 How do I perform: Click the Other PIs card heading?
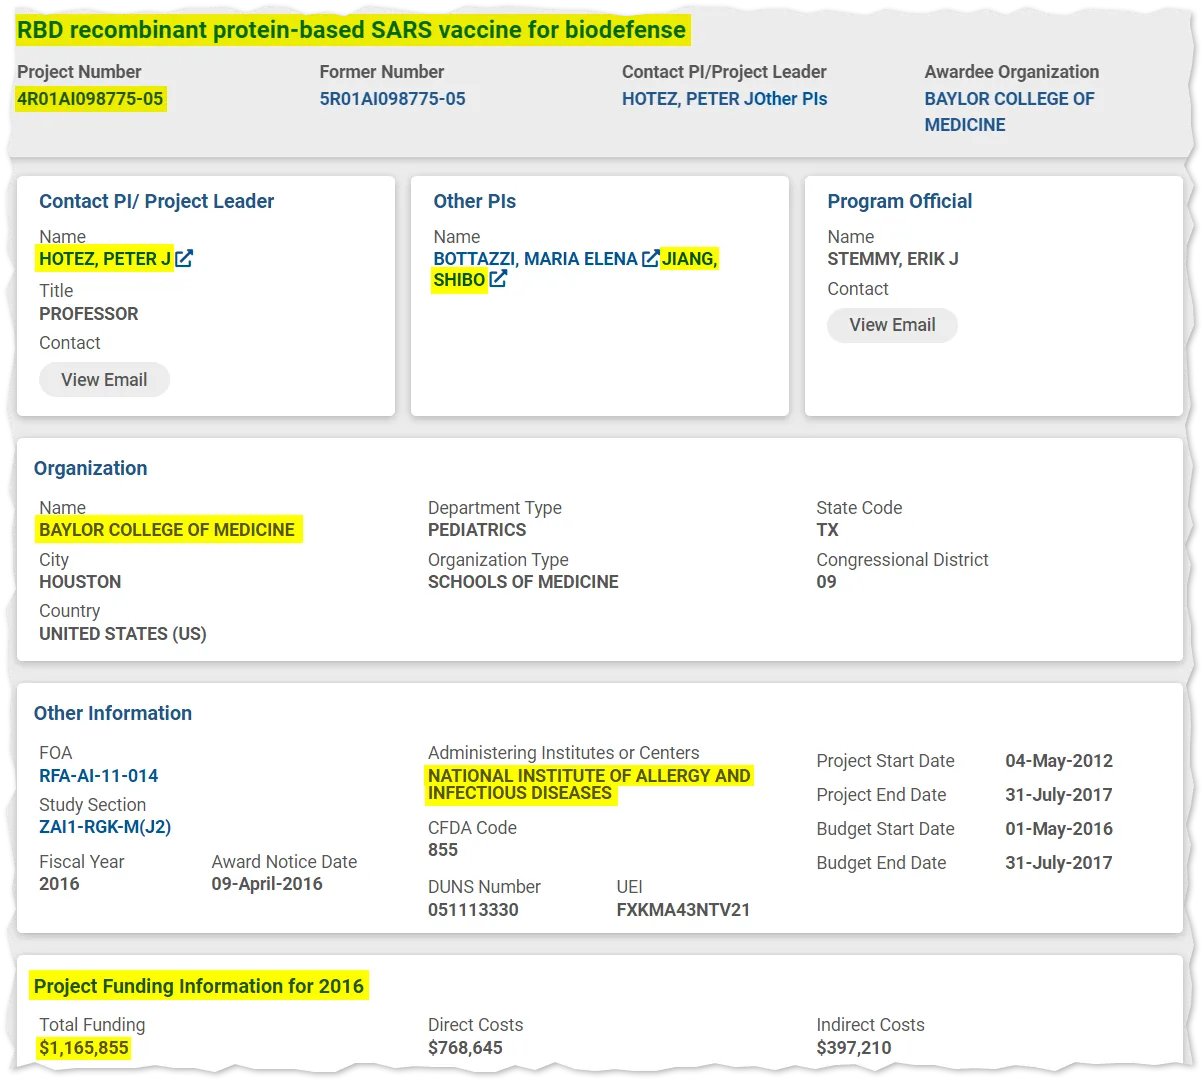point(474,201)
